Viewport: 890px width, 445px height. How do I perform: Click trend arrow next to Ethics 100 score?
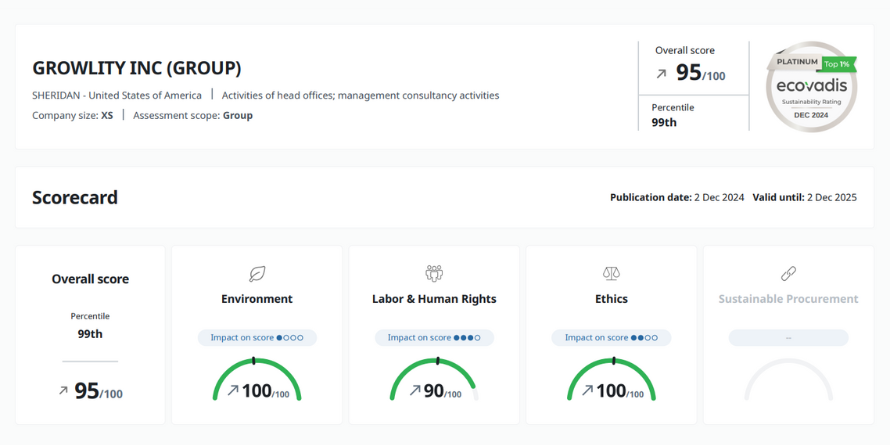pyautogui.click(x=587, y=390)
